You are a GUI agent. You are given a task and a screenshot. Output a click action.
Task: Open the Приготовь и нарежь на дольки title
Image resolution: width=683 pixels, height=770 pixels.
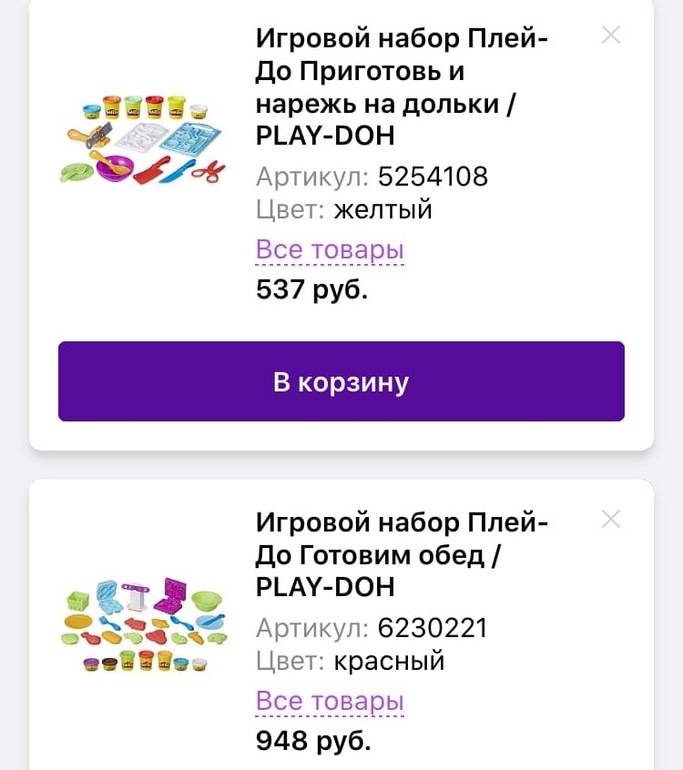click(x=400, y=71)
